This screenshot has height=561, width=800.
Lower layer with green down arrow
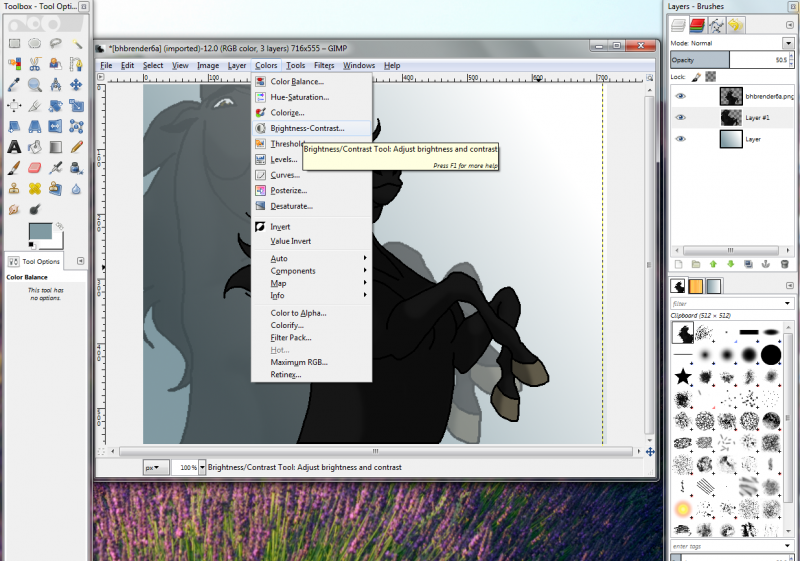point(731,264)
